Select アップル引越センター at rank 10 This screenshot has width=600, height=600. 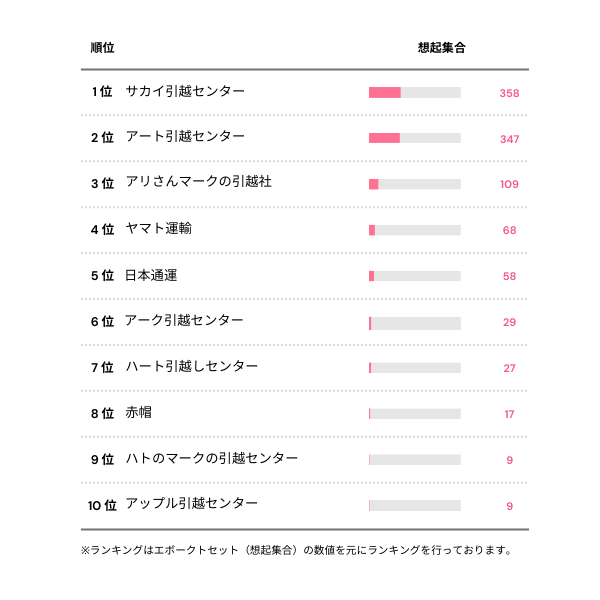pos(191,505)
